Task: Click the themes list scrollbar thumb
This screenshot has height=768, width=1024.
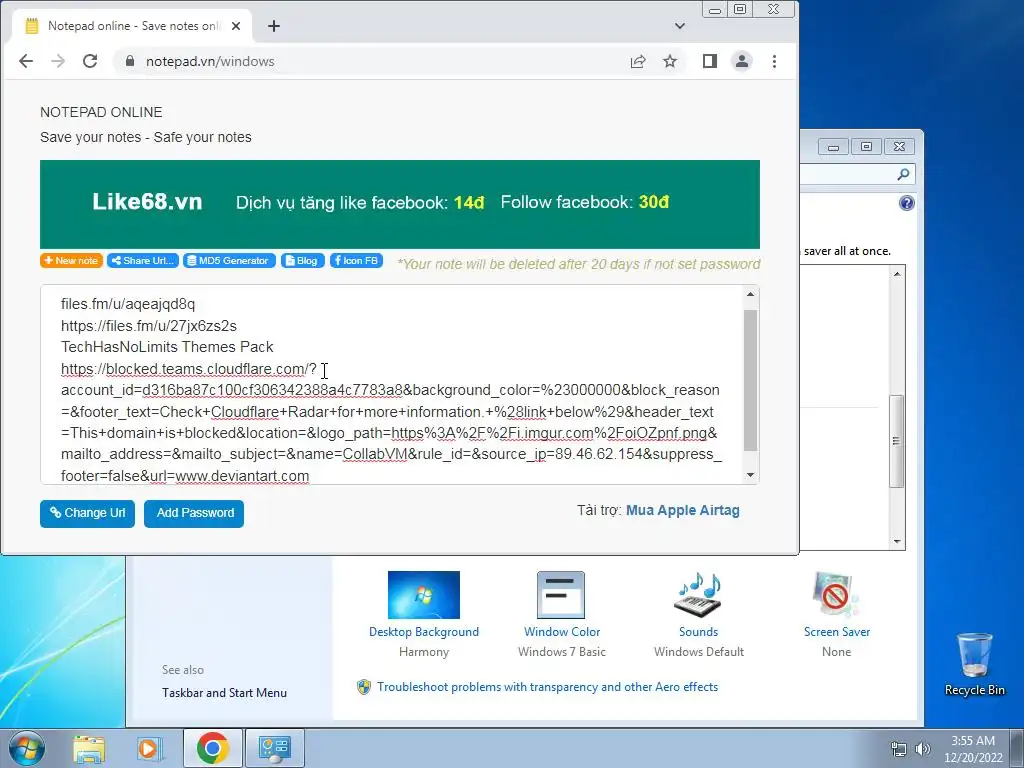Action: (897, 441)
